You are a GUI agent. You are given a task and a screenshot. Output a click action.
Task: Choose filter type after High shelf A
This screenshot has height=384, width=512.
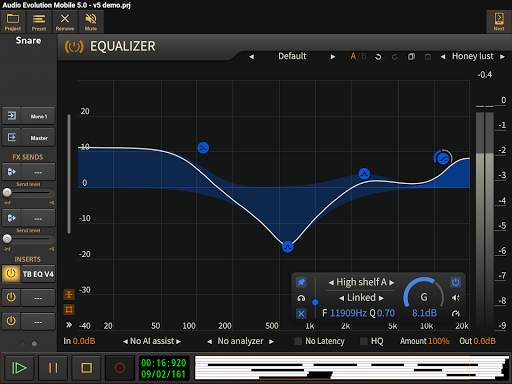tap(391, 283)
